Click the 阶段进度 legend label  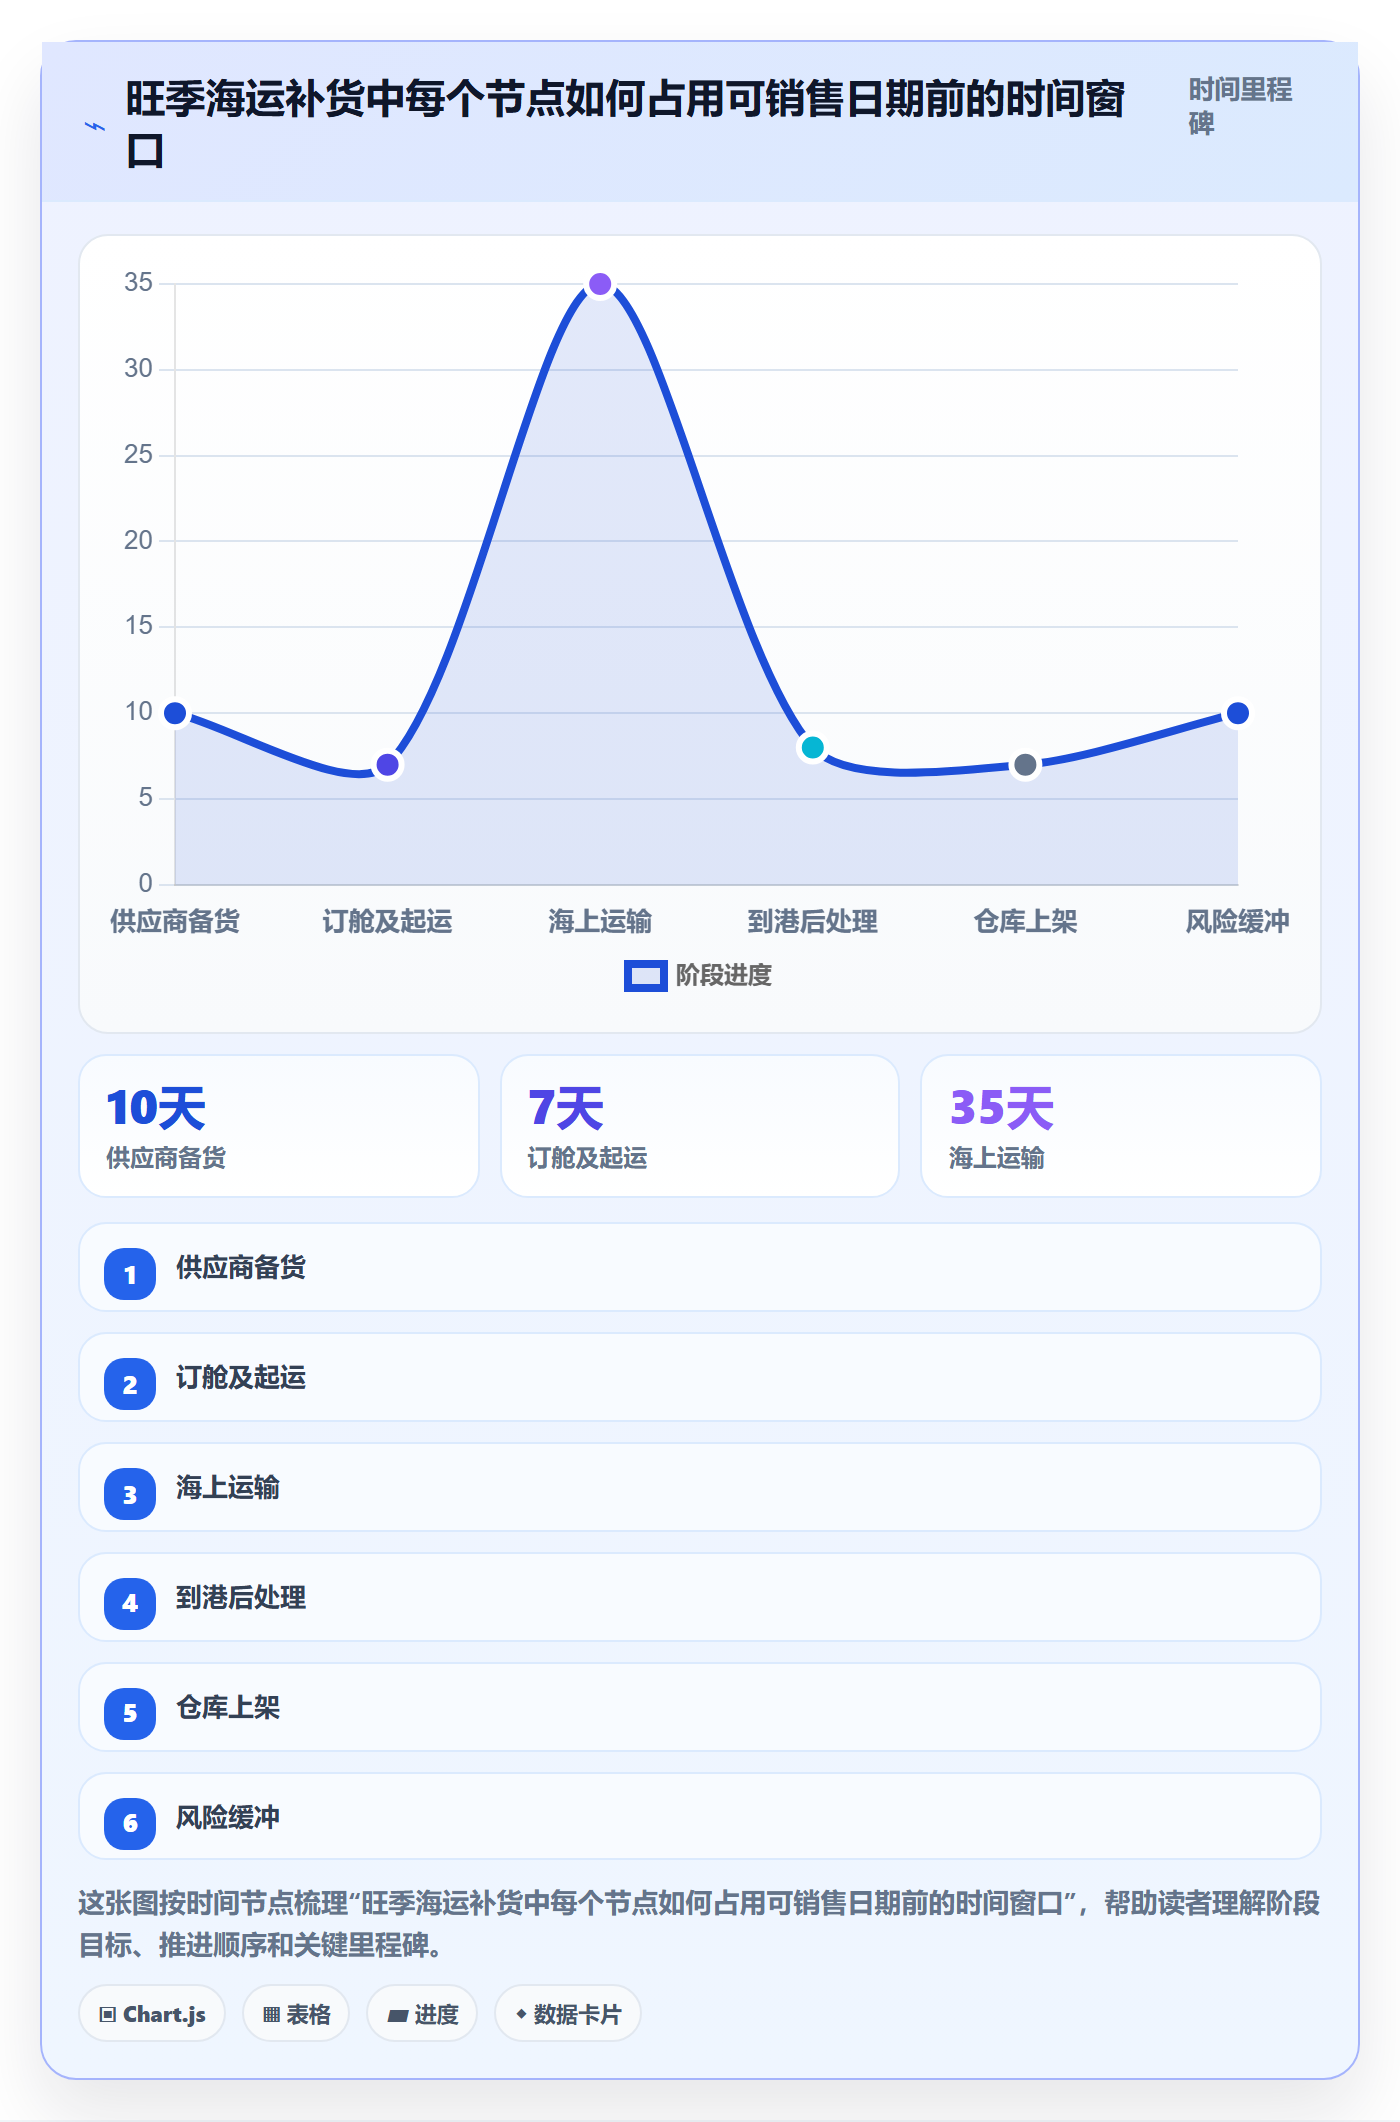tap(724, 975)
